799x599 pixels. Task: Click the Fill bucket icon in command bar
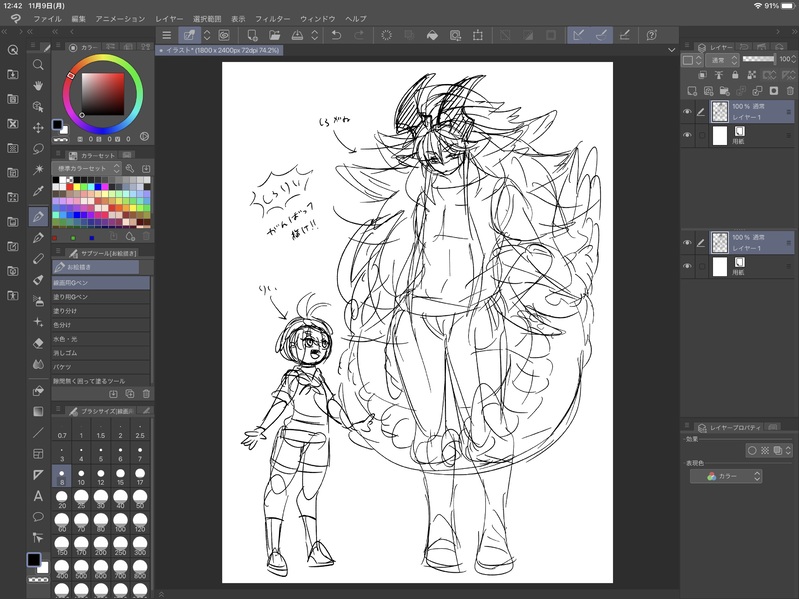[x=431, y=35]
